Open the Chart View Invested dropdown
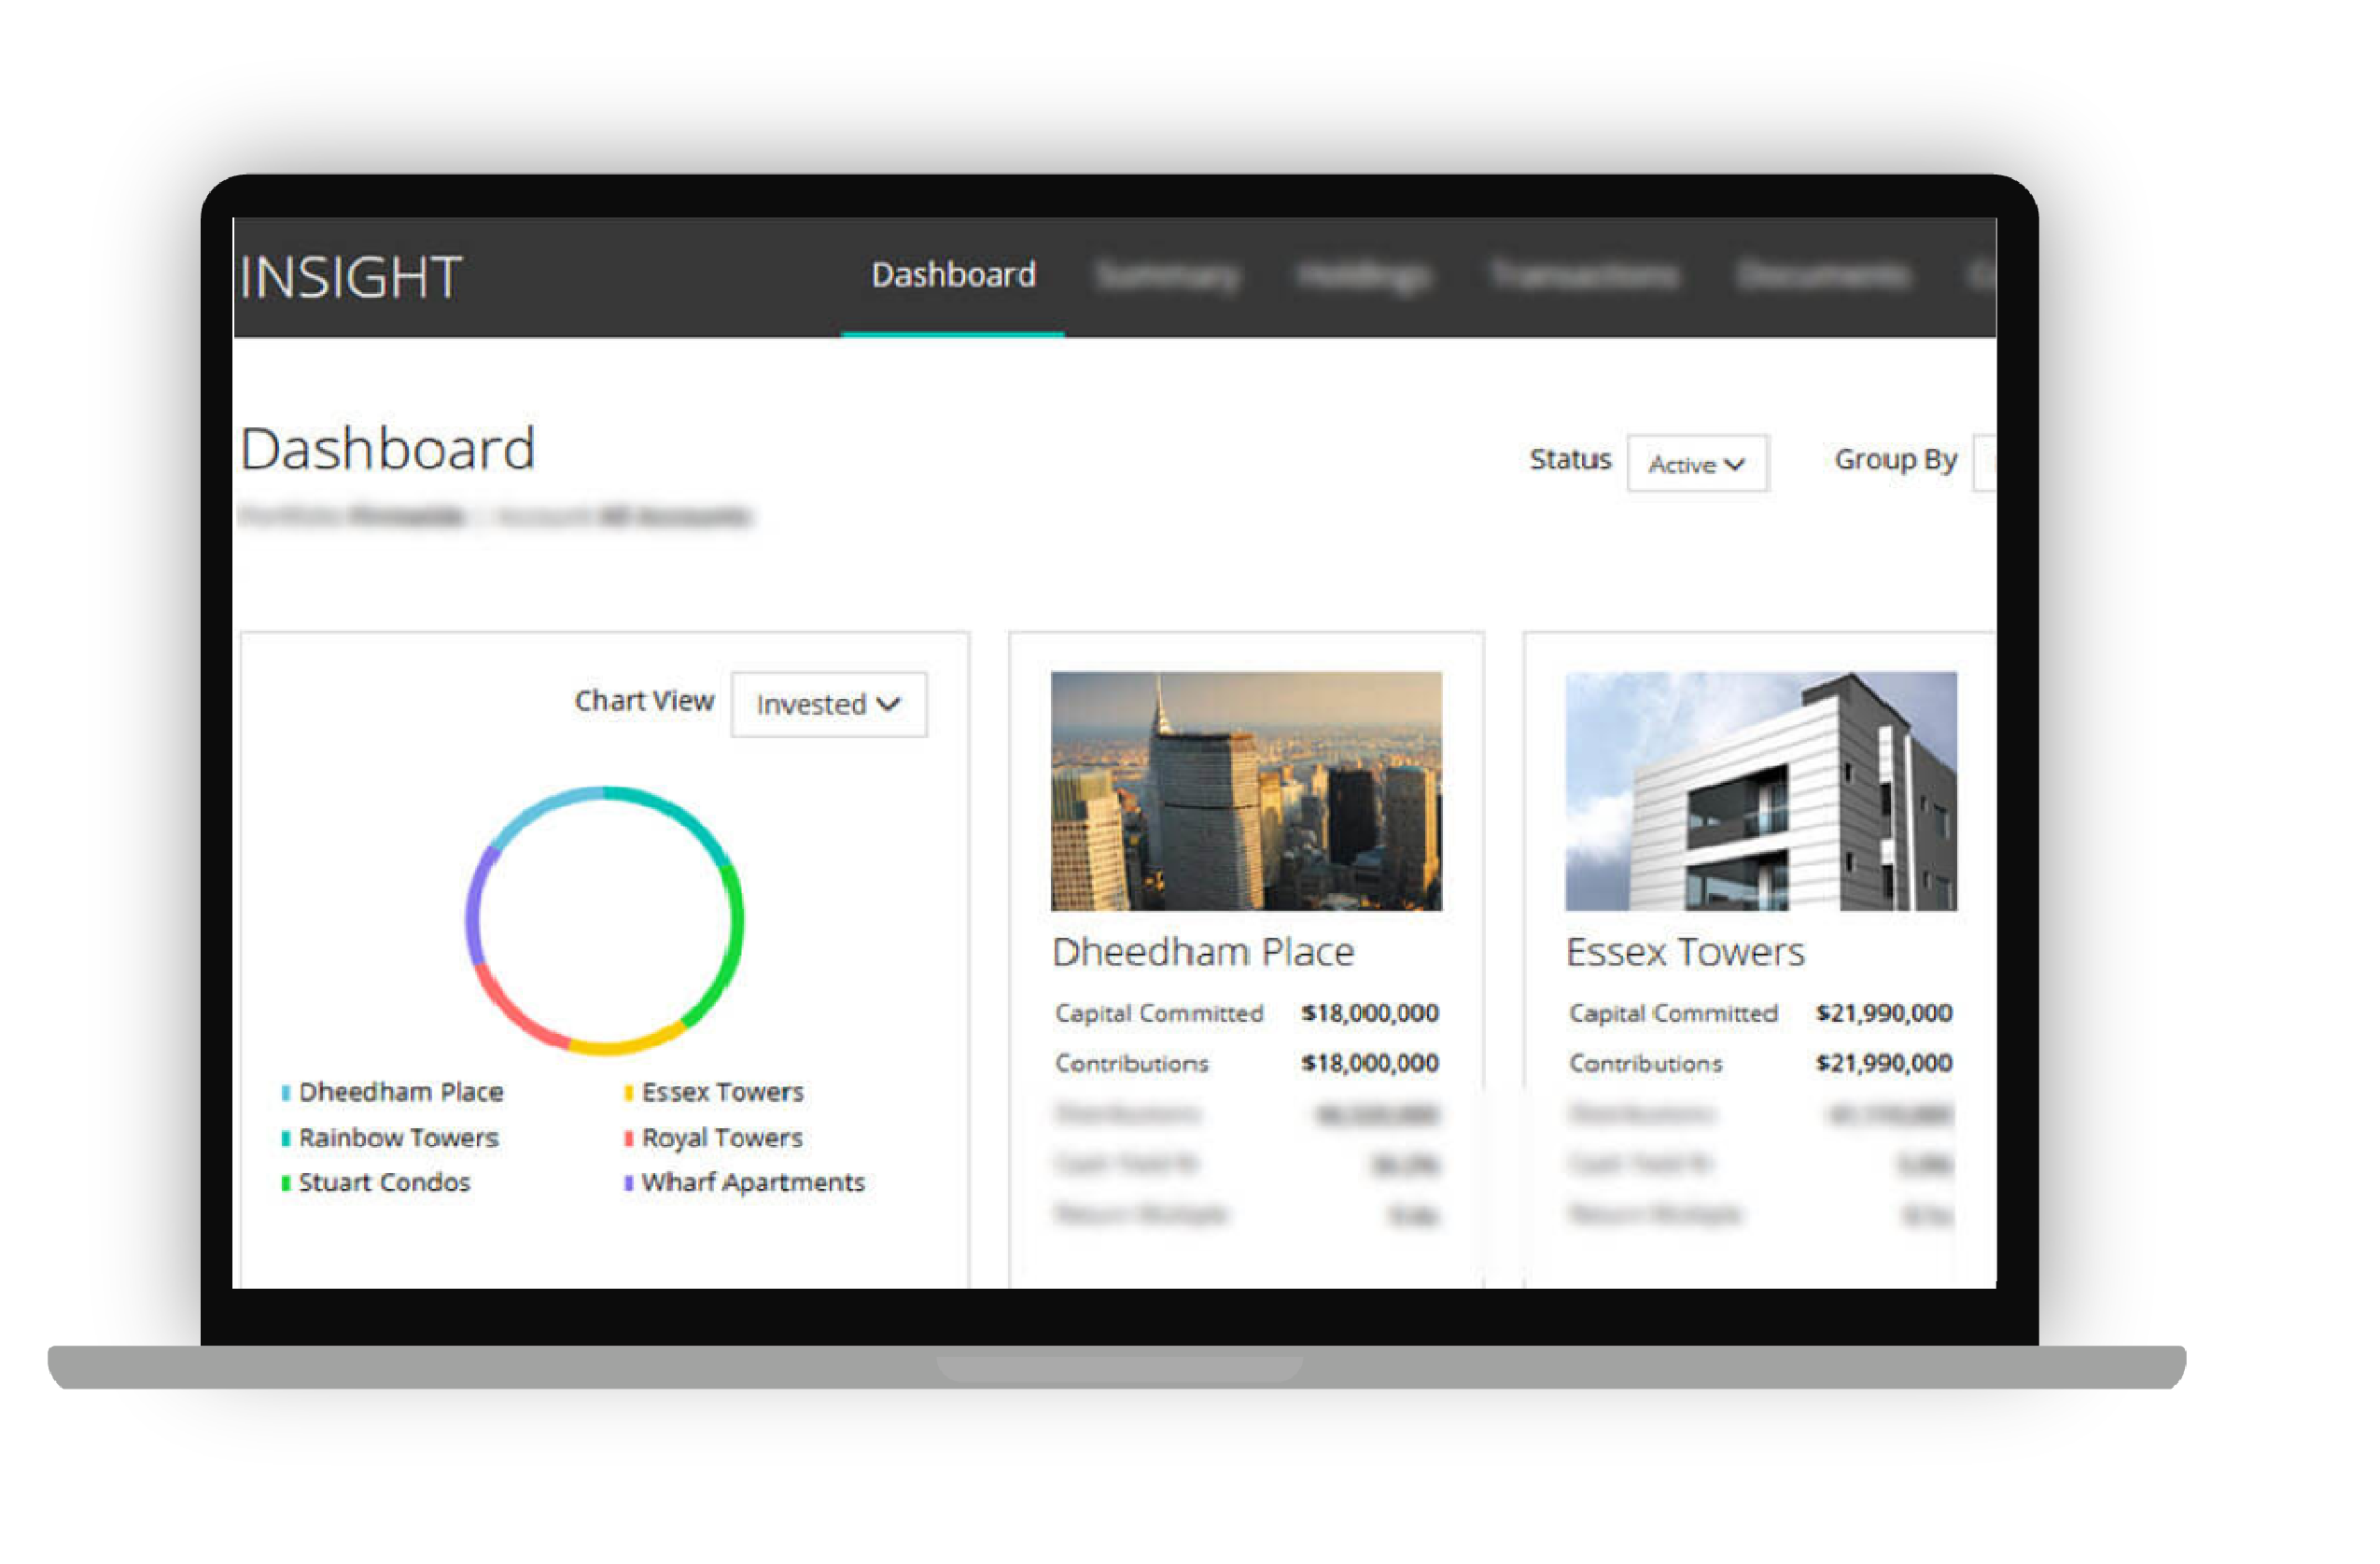 [828, 703]
